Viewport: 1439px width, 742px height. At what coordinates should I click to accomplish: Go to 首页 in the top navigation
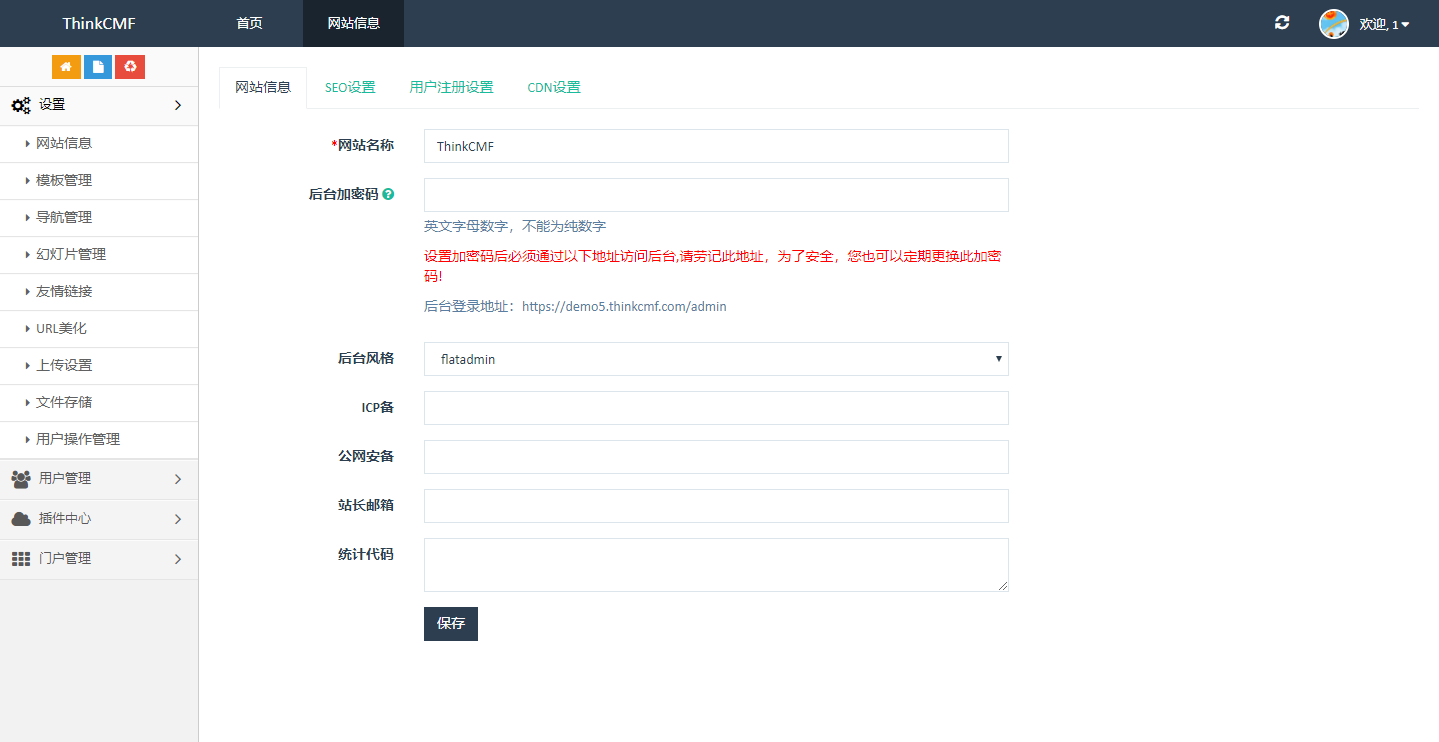(x=249, y=23)
